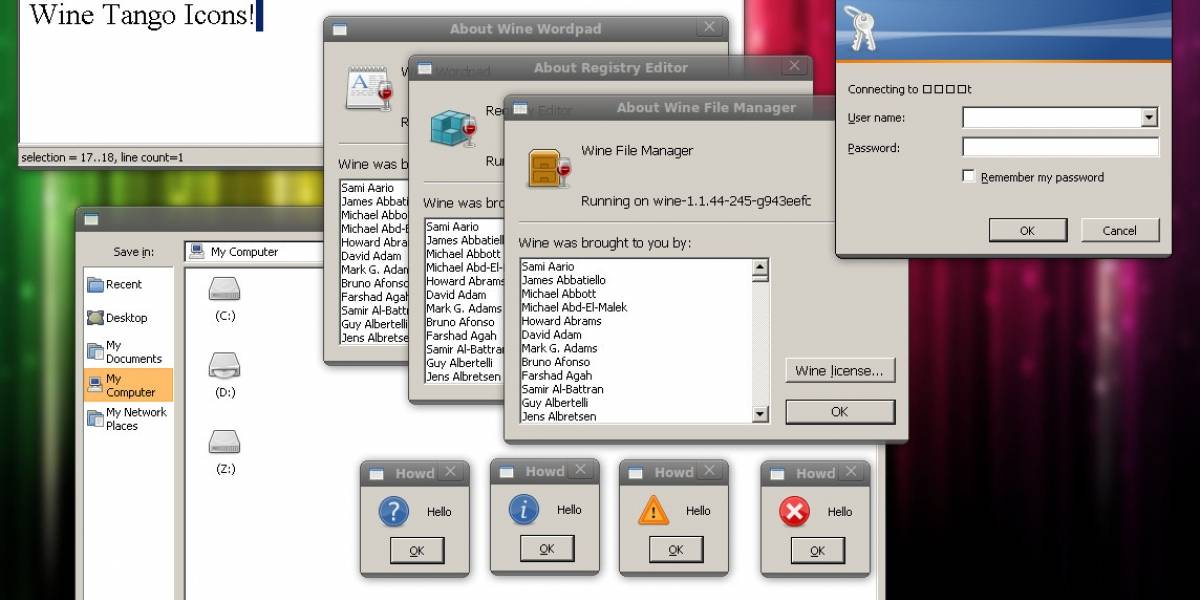This screenshot has width=1200, height=600.
Task: Open the D: drive icon
Action: (x=225, y=365)
